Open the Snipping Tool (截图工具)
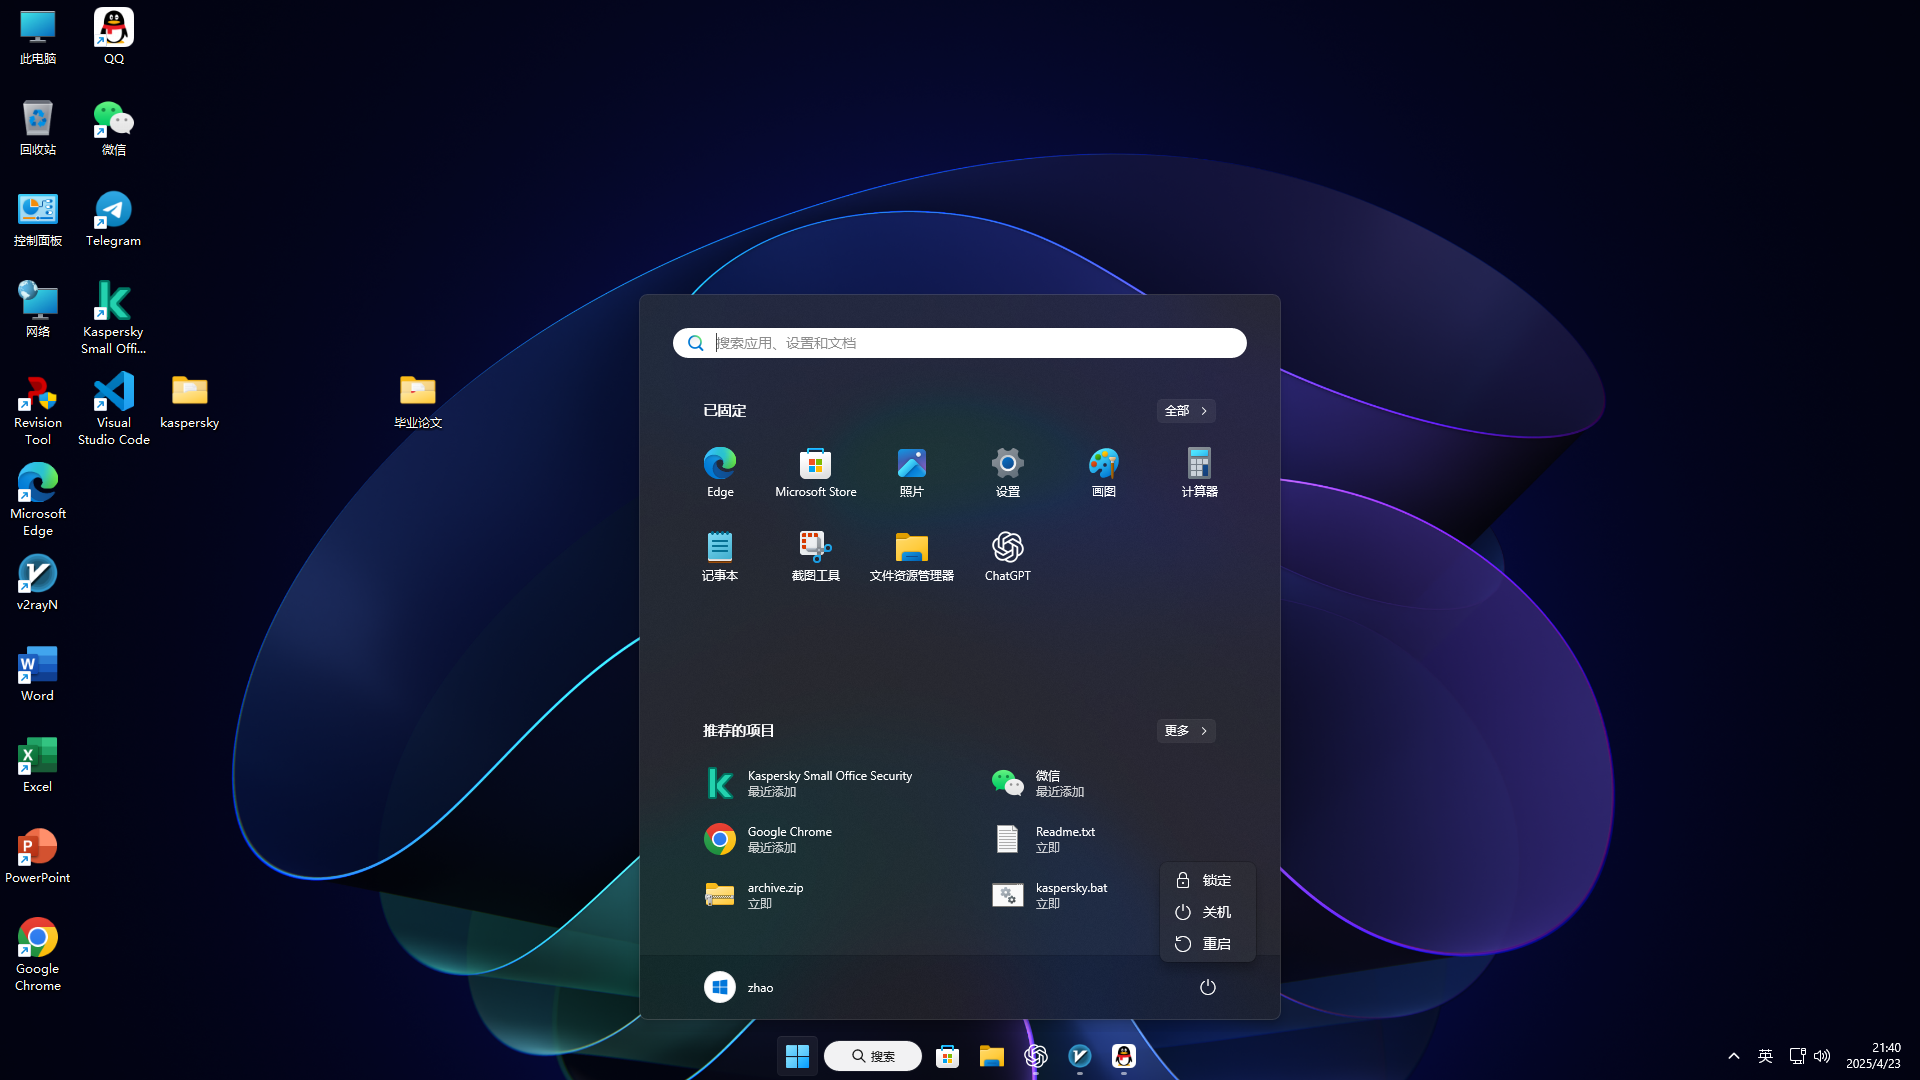This screenshot has width=1920, height=1080. [x=815, y=555]
